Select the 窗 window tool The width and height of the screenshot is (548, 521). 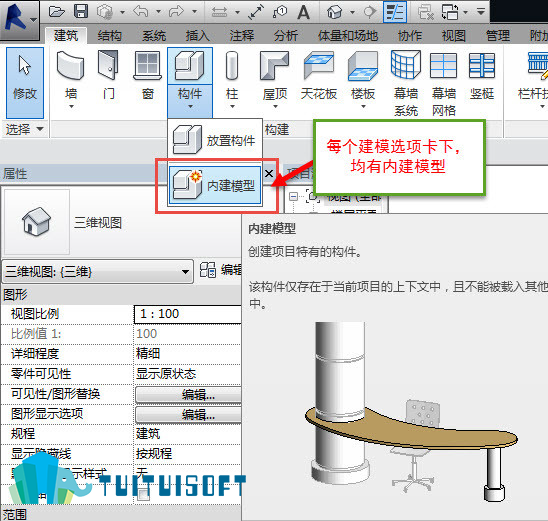[x=148, y=75]
